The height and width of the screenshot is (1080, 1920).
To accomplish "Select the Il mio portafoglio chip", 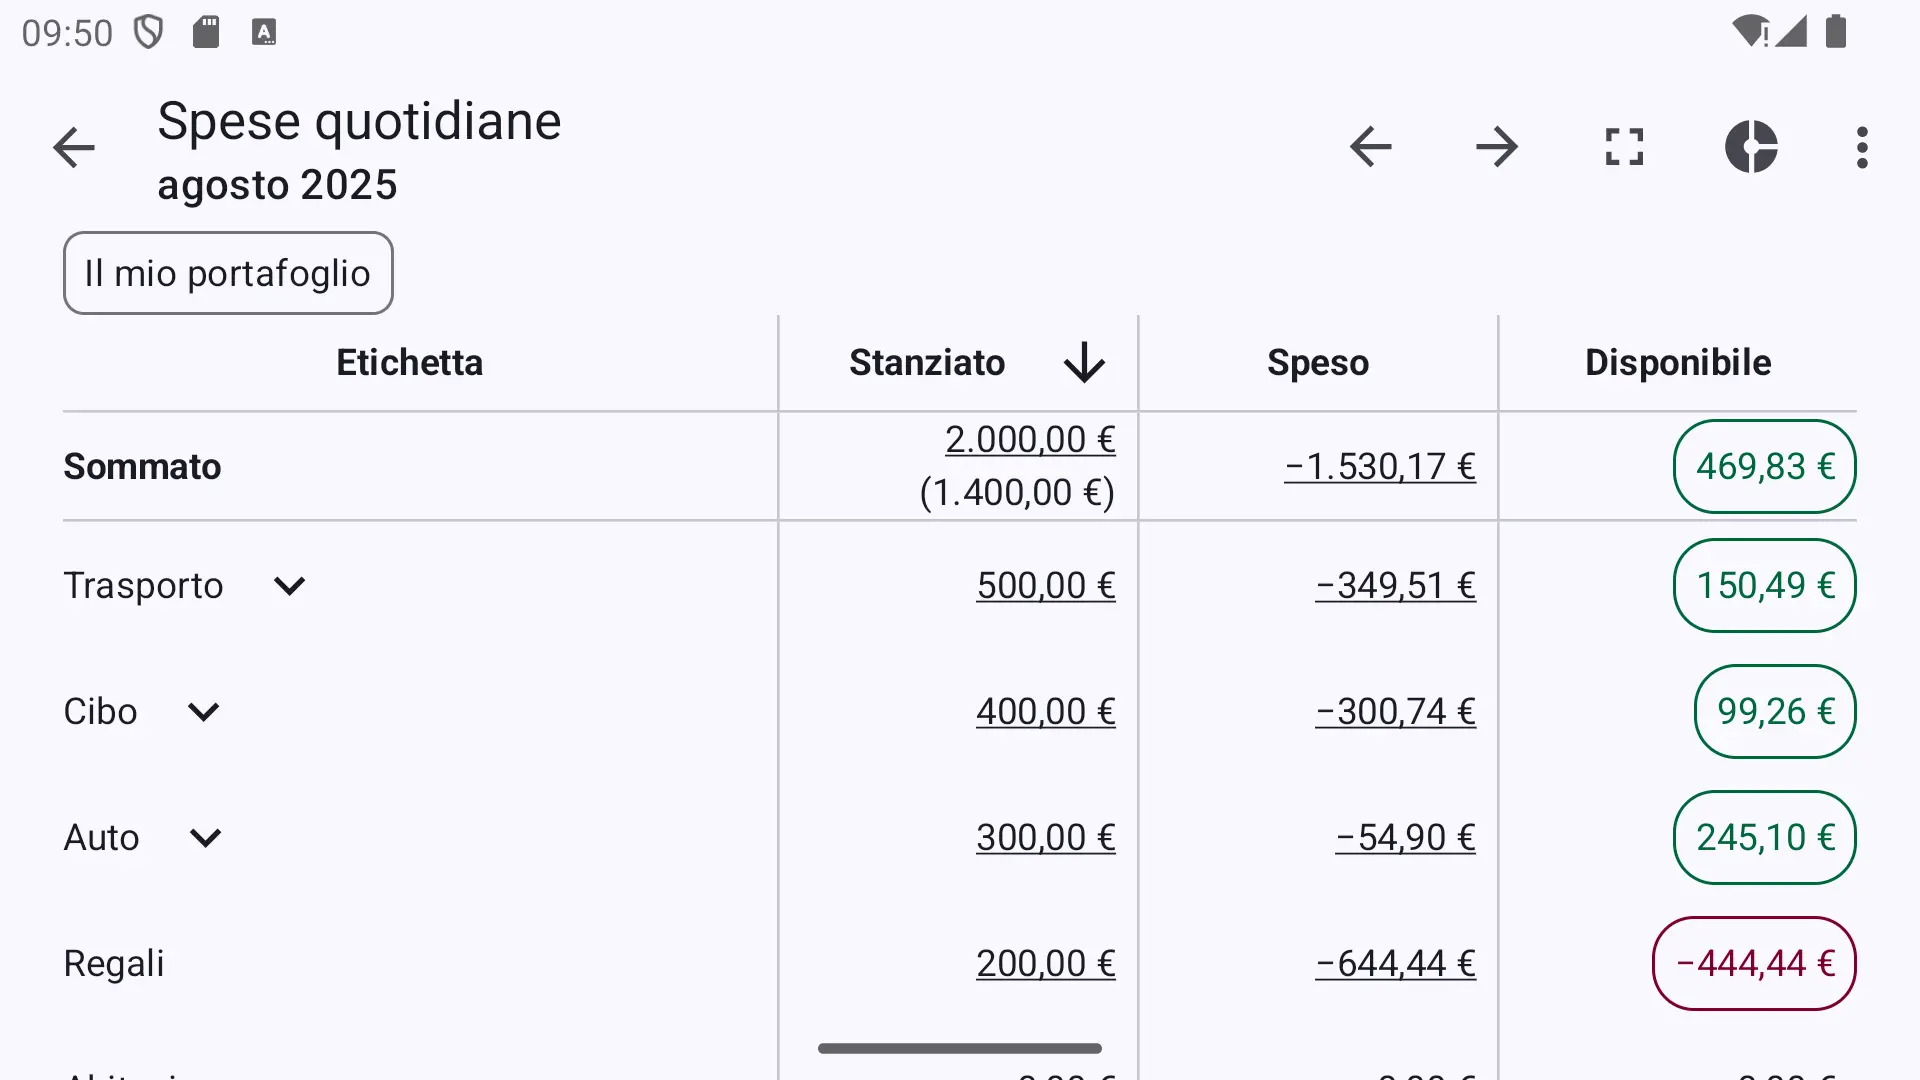I will click(x=228, y=273).
